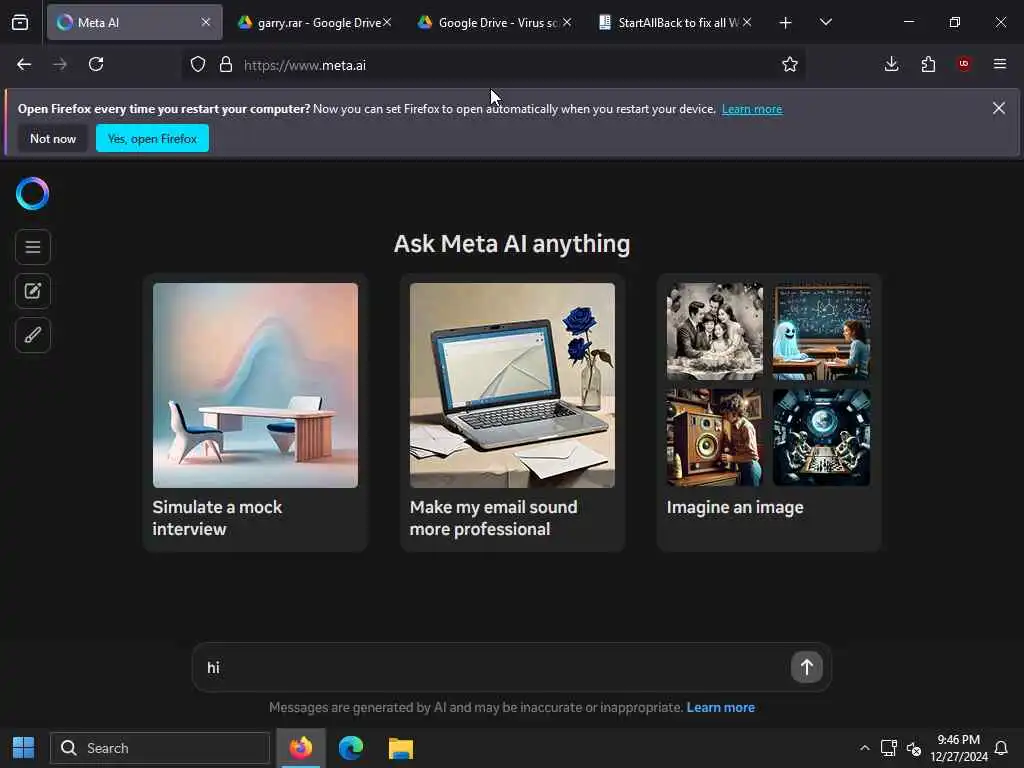Screen dimensions: 1024x768
Task: Expand the list all tabs chevron
Action: (x=825, y=23)
